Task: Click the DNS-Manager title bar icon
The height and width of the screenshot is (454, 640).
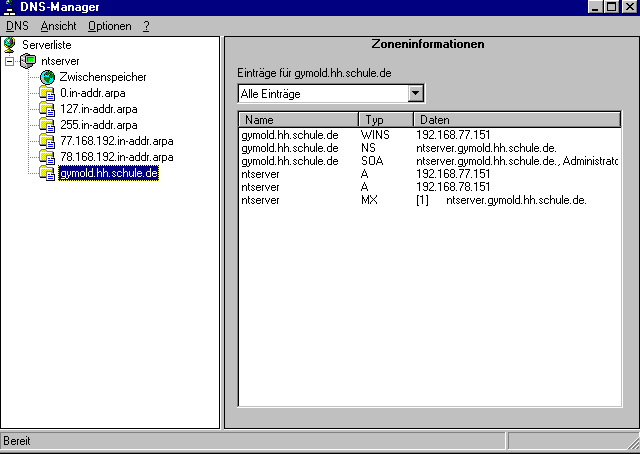Action: [9, 7]
